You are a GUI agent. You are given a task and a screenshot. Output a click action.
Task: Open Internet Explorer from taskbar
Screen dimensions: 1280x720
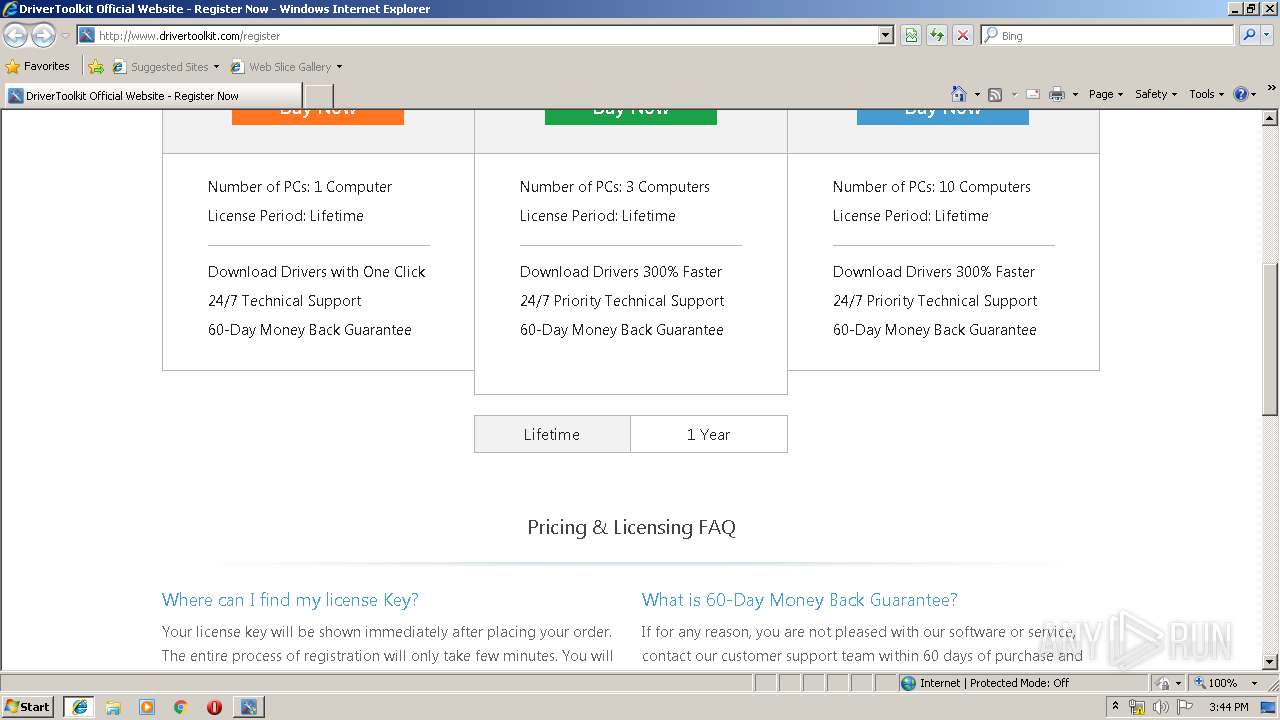coord(79,707)
